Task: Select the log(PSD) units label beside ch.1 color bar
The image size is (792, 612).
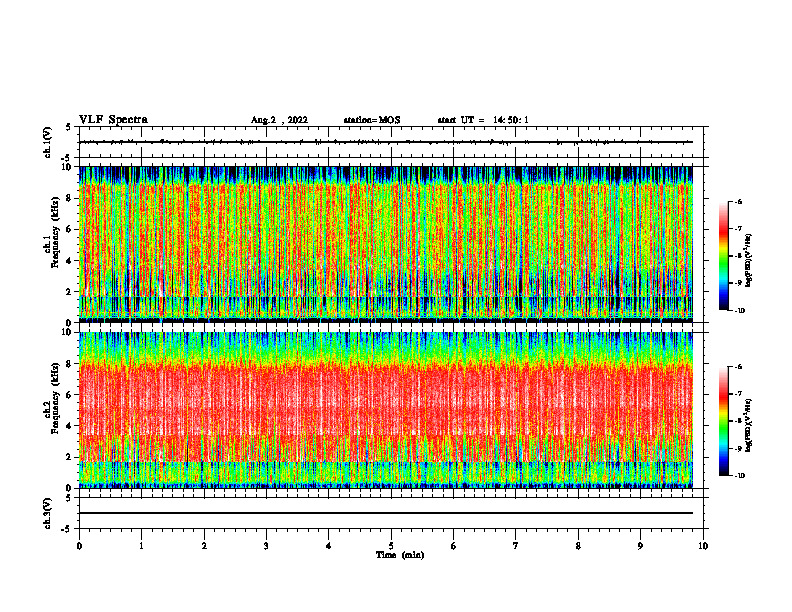Action: (x=749, y=260)
